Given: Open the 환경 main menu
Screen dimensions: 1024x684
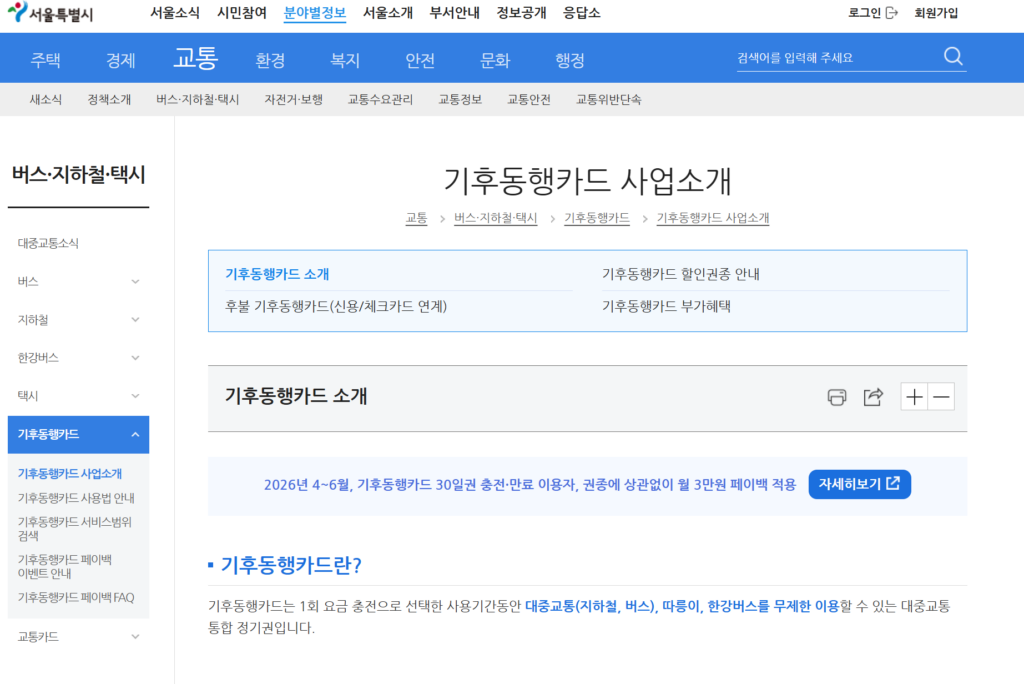Looking at the screenshot, I should pos(270,60).
